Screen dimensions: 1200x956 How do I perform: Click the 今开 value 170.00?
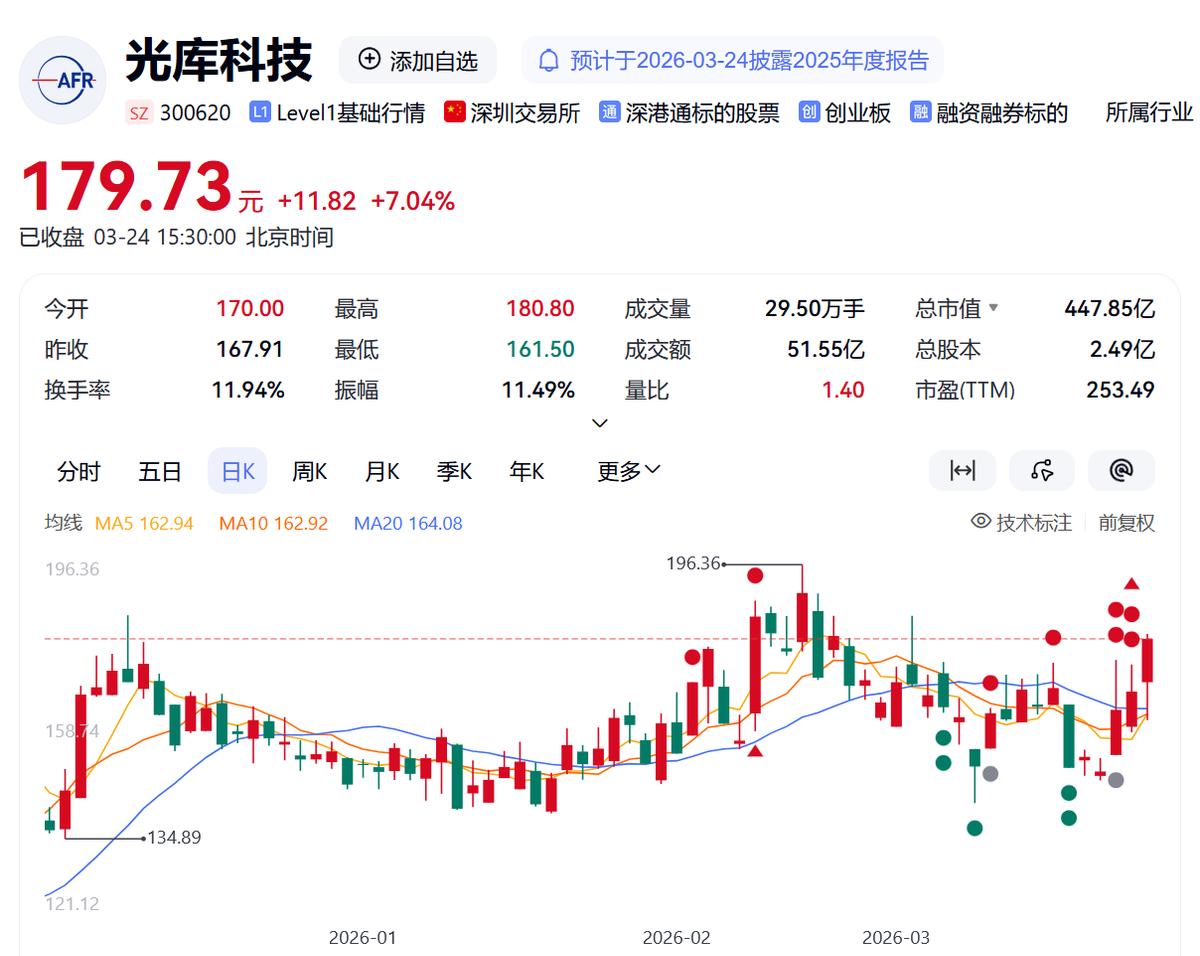click(x=250, y=309)
